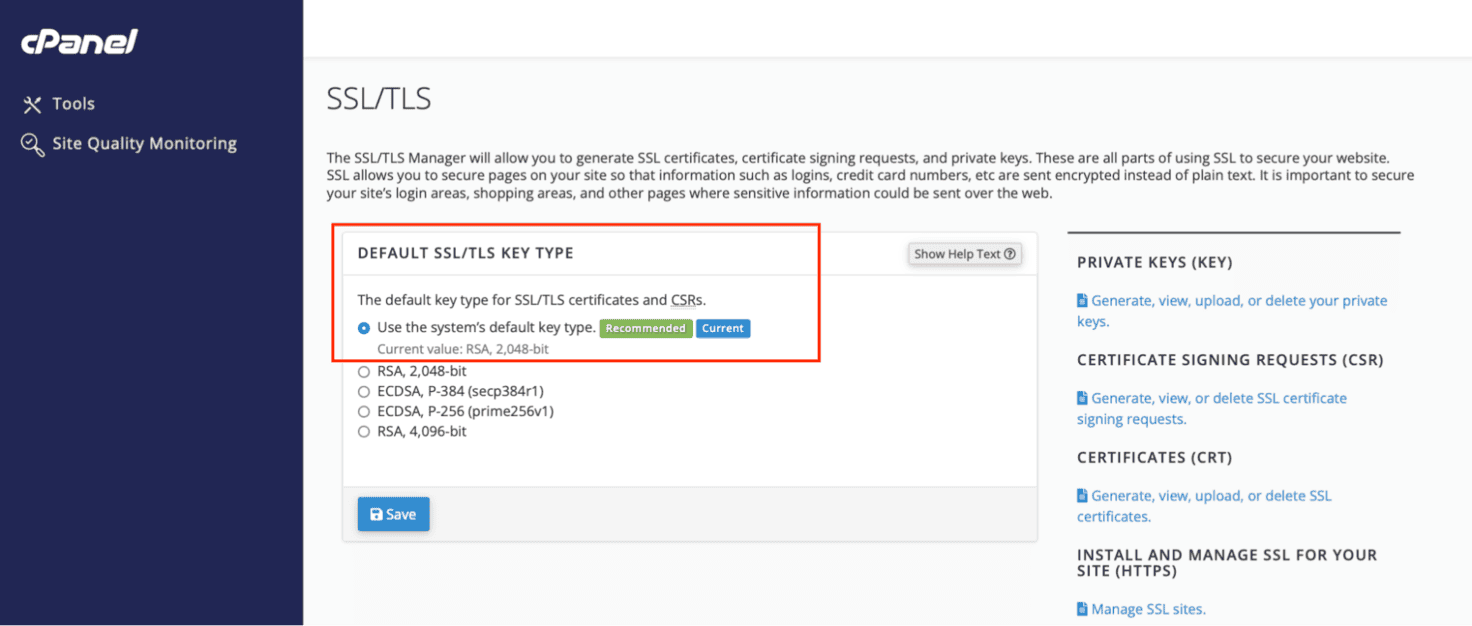Screen dimensions: 1472x626
Task: Click the INSTALL AND MANAGE SSL heading
Action: click(x=1227, y=563)
